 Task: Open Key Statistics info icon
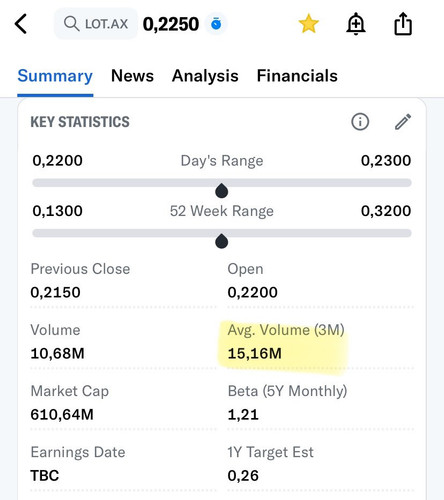pos(360,122)
